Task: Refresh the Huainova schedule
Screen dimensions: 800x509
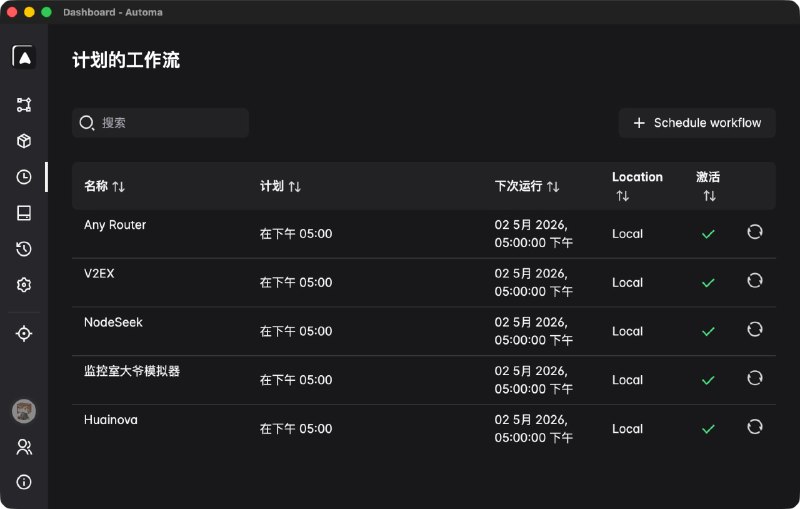Action: pos(755,427)
